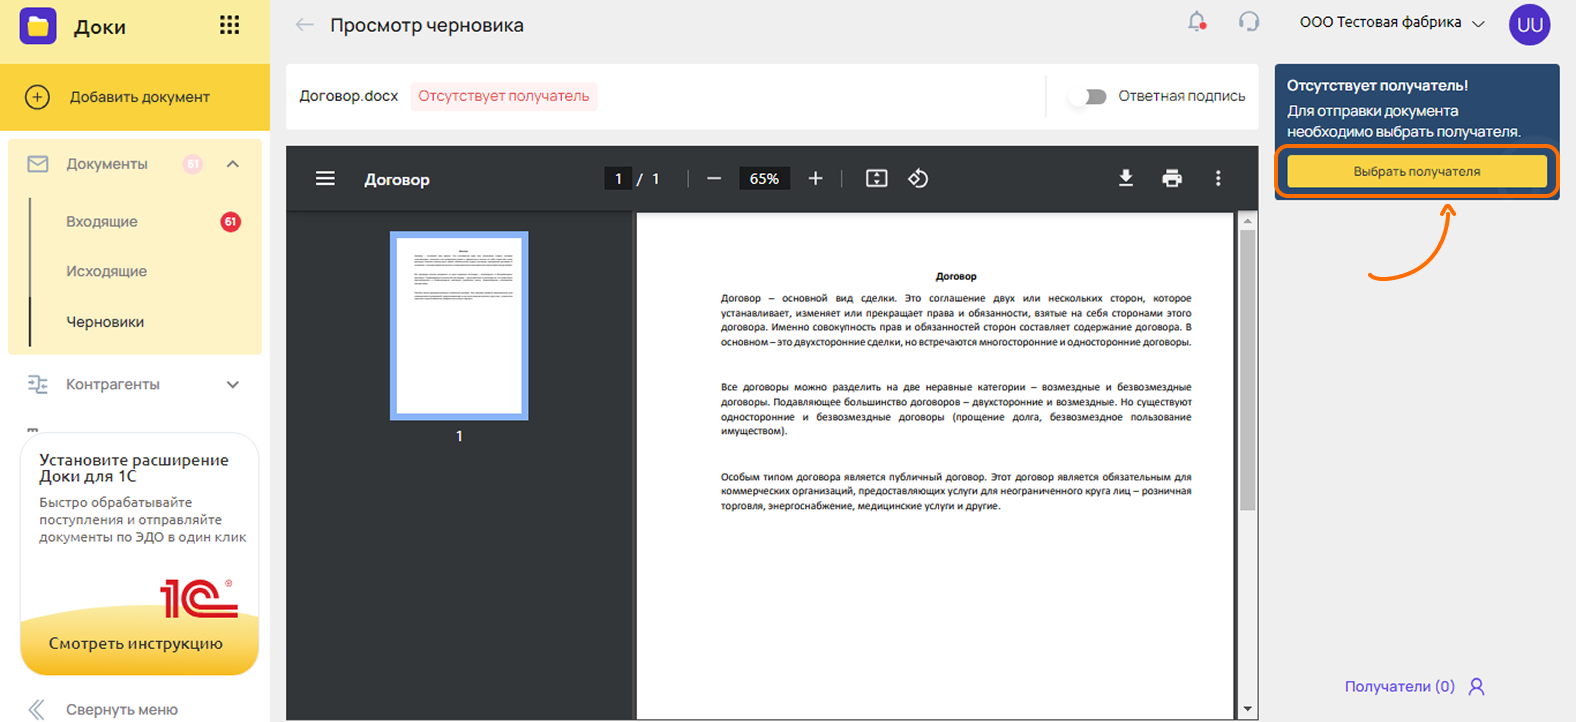Click the Установите расширение Доки для 1С heading
1576x722 pixels.
(134, 468)
